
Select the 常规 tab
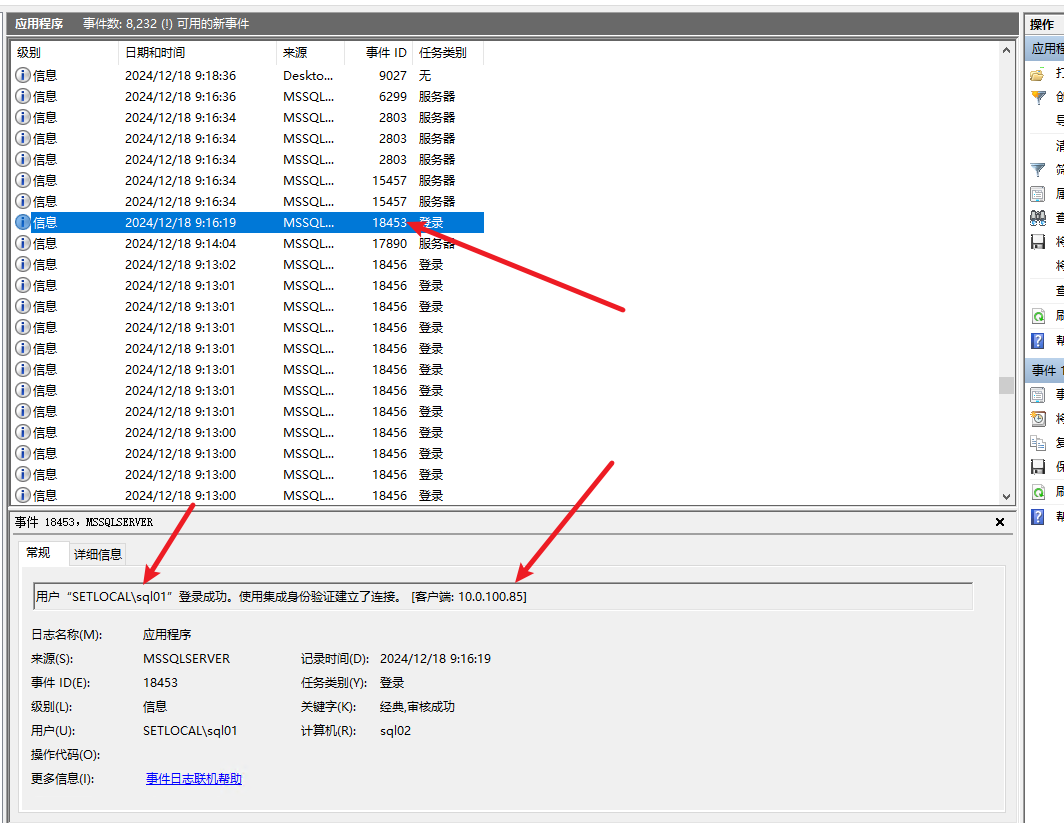[39, 553]
